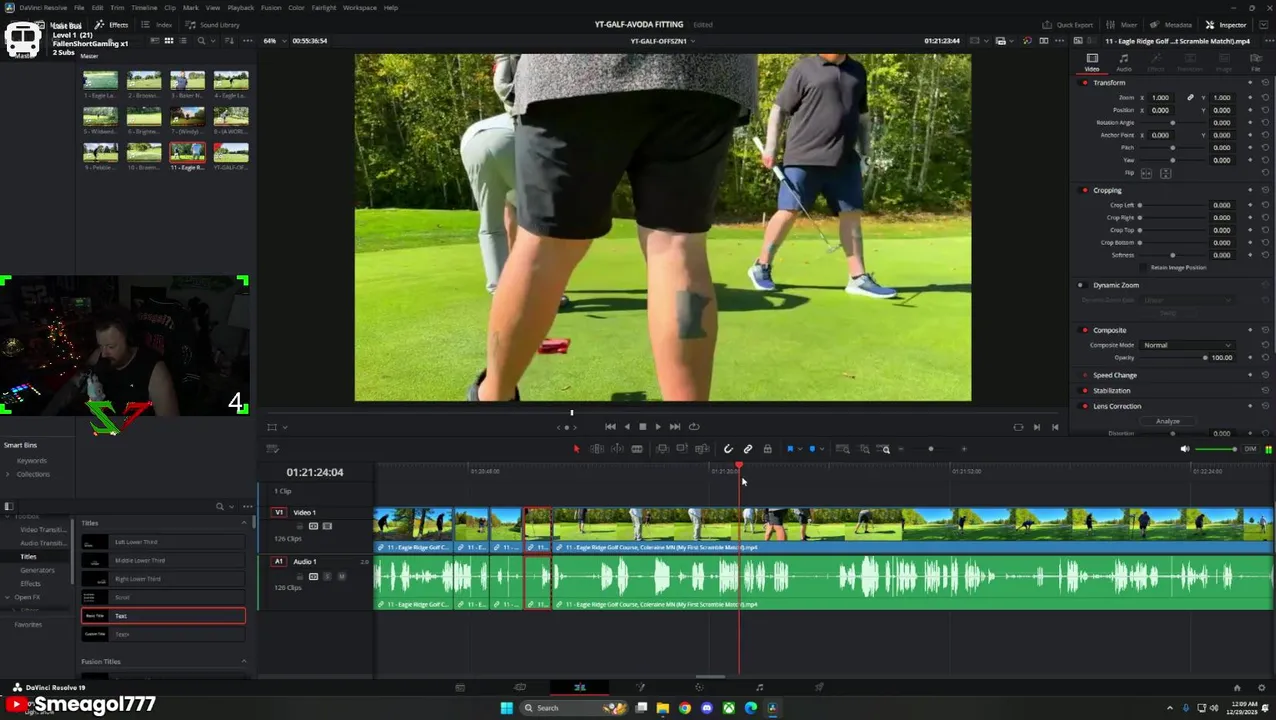1276x720 pixels.
Task: Toggle loop playback
Action: pyautogui.click(x=694, y=427)
